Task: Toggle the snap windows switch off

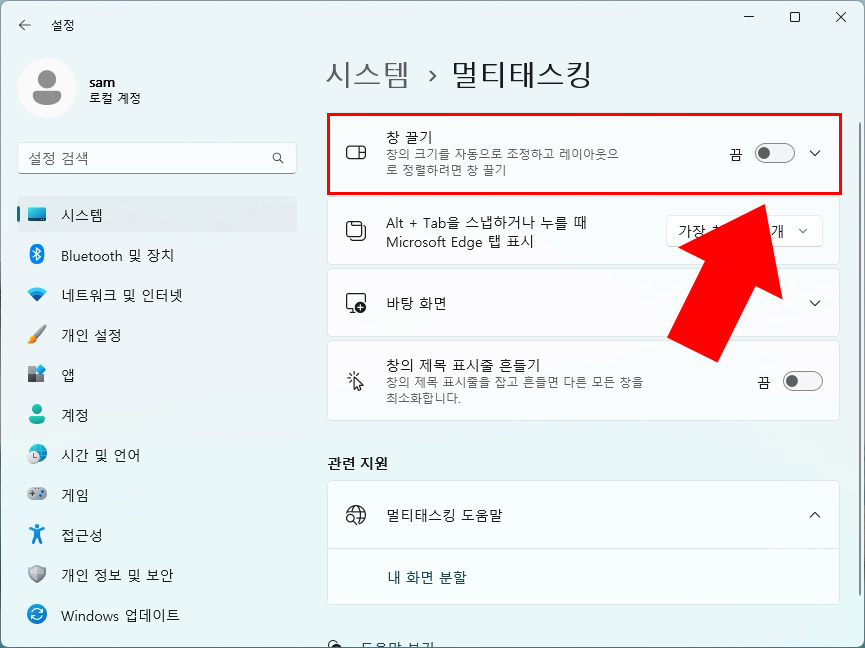Action: point(775,152)
